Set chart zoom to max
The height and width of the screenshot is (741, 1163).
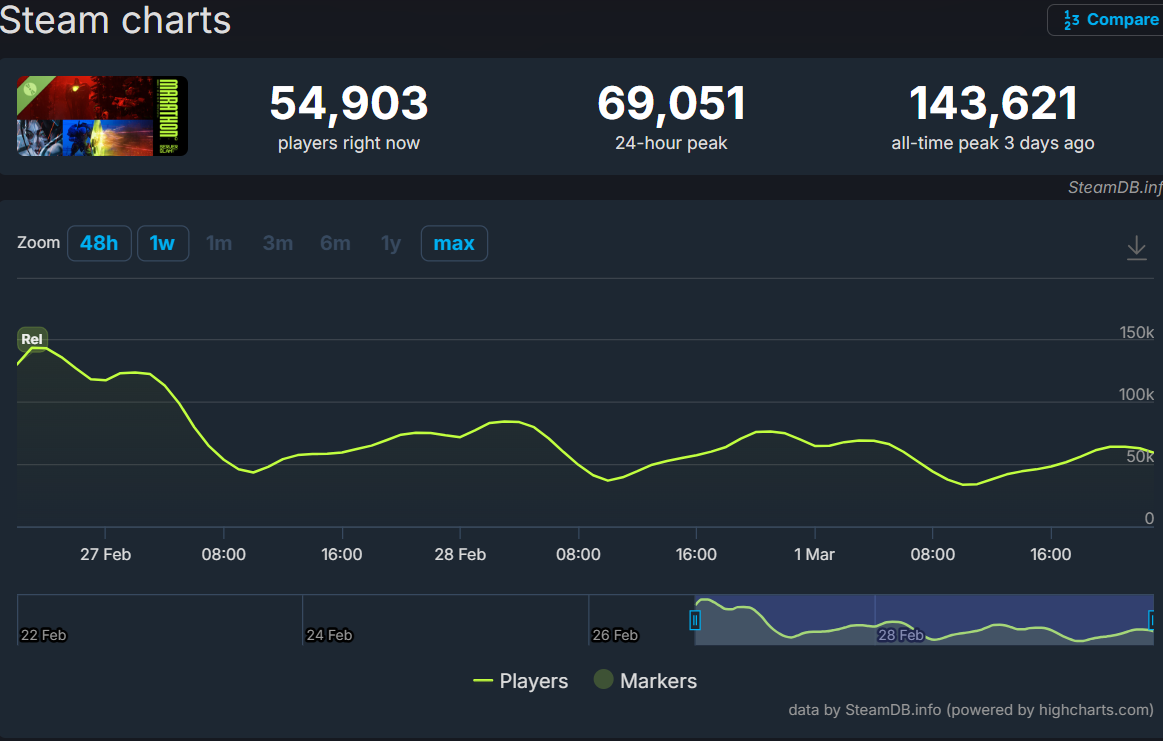pyautogui.click(x=454, y=243)
